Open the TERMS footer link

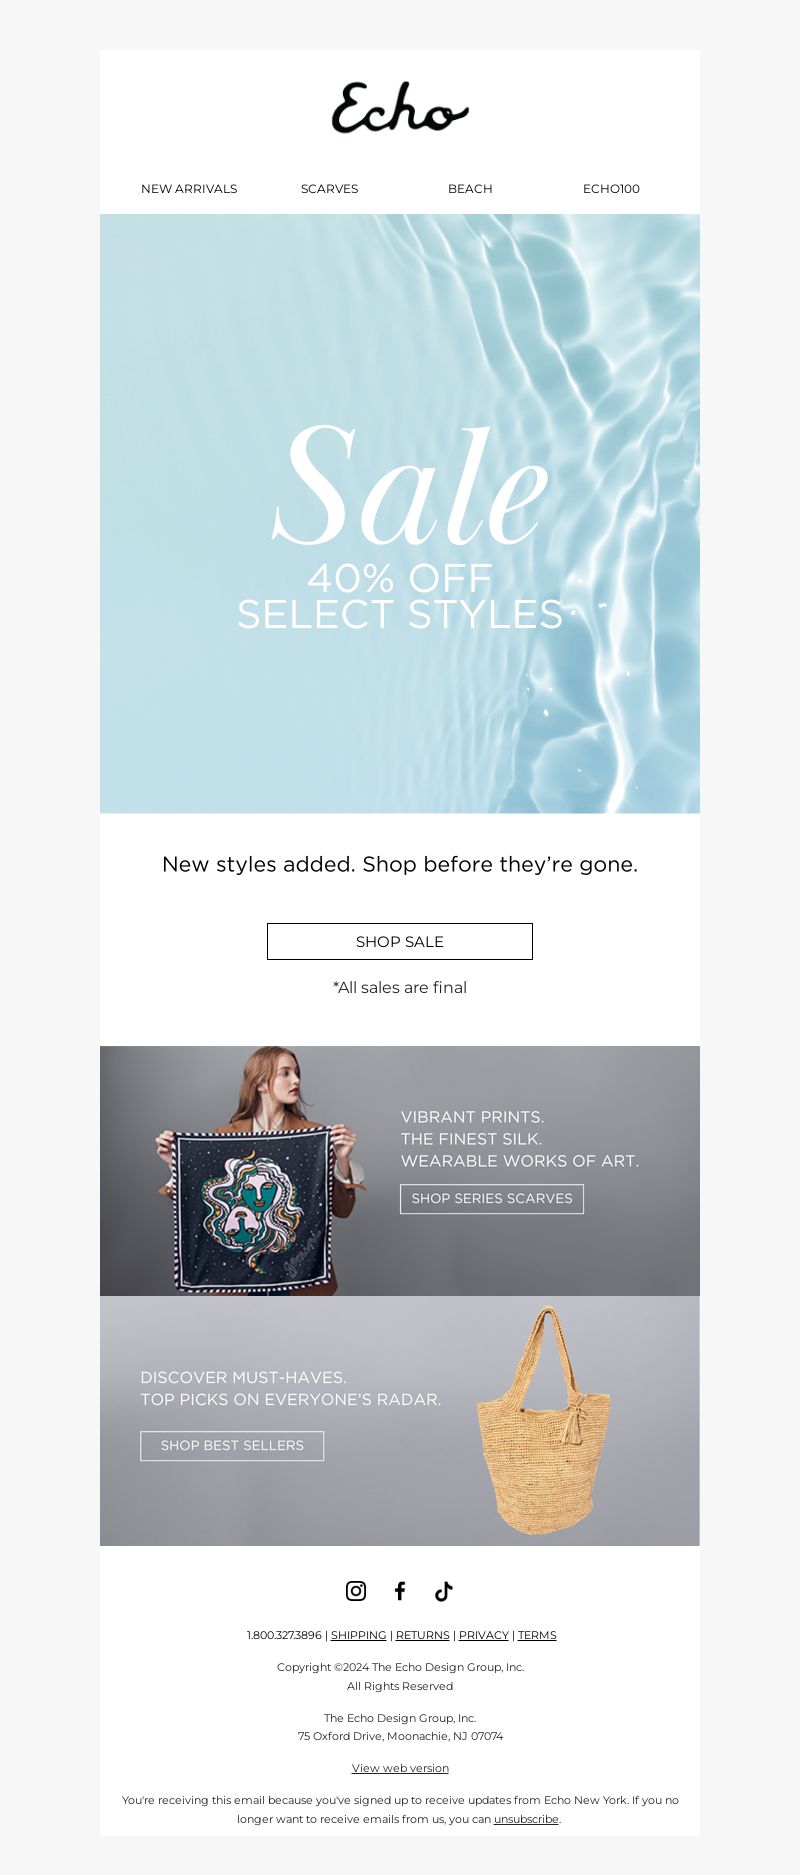(x=537, y=1635)
